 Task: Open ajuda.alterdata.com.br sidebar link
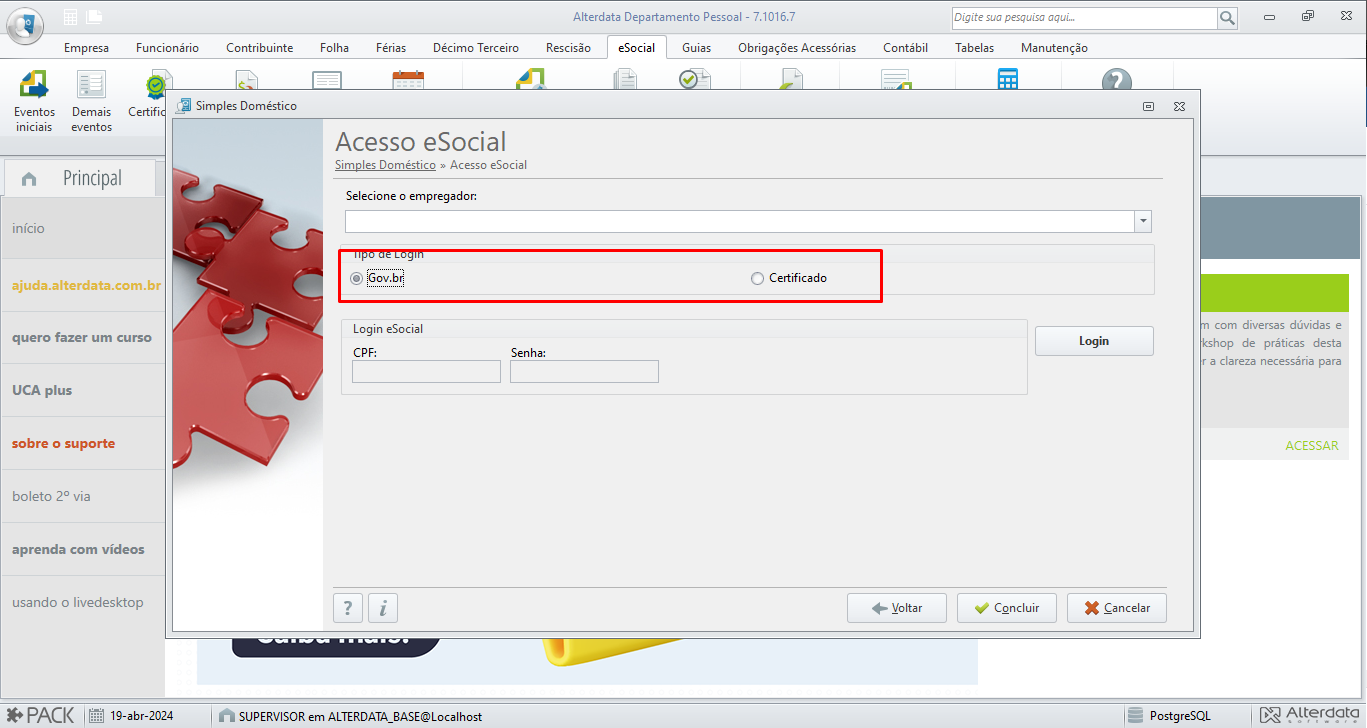pos(86,285)
